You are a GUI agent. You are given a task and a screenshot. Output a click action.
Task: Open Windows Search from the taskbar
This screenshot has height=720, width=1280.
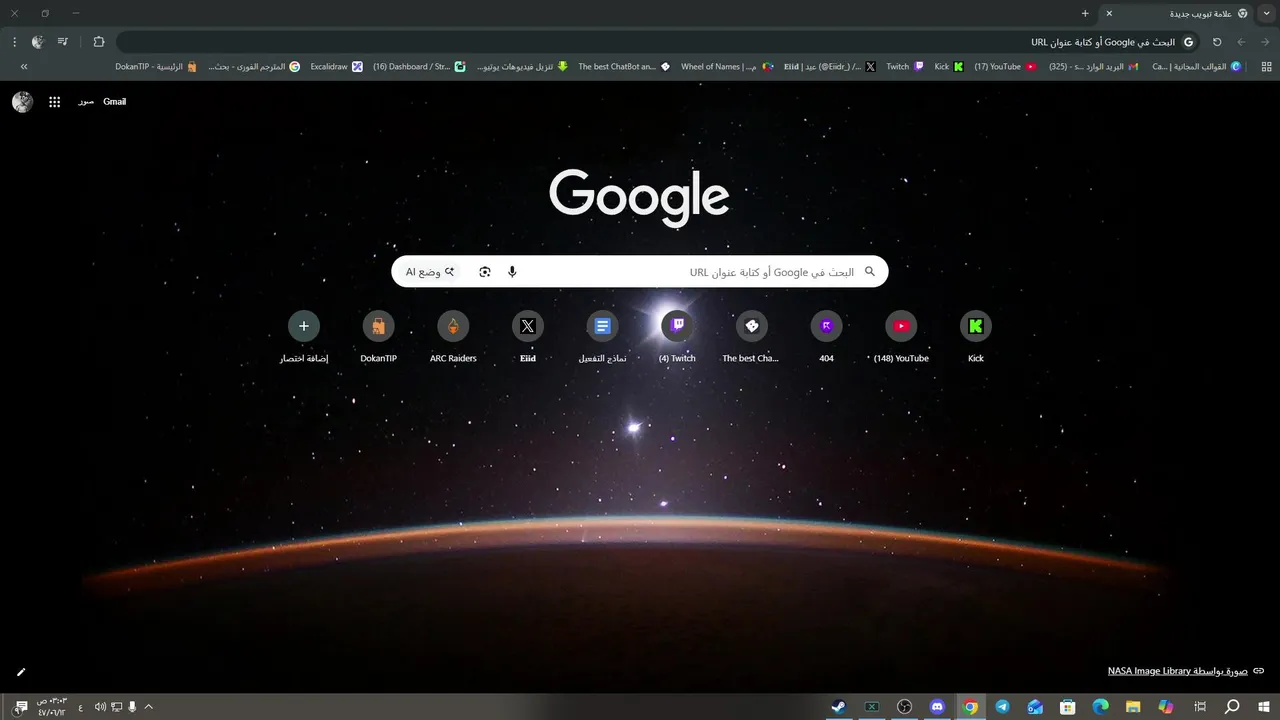[x=1232, y=707]
